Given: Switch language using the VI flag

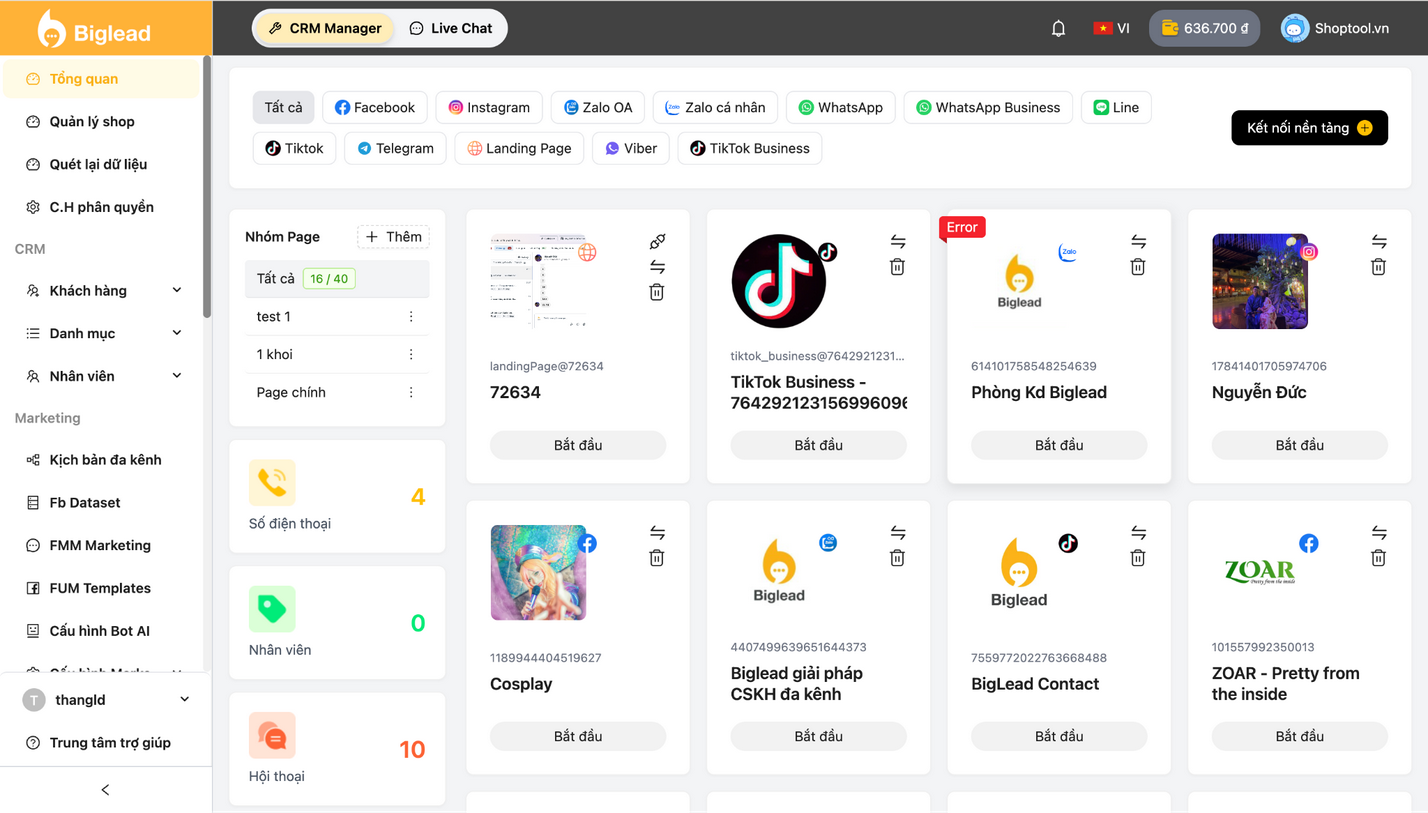Looking at the screenshot, I should (x=1111, y=28).
